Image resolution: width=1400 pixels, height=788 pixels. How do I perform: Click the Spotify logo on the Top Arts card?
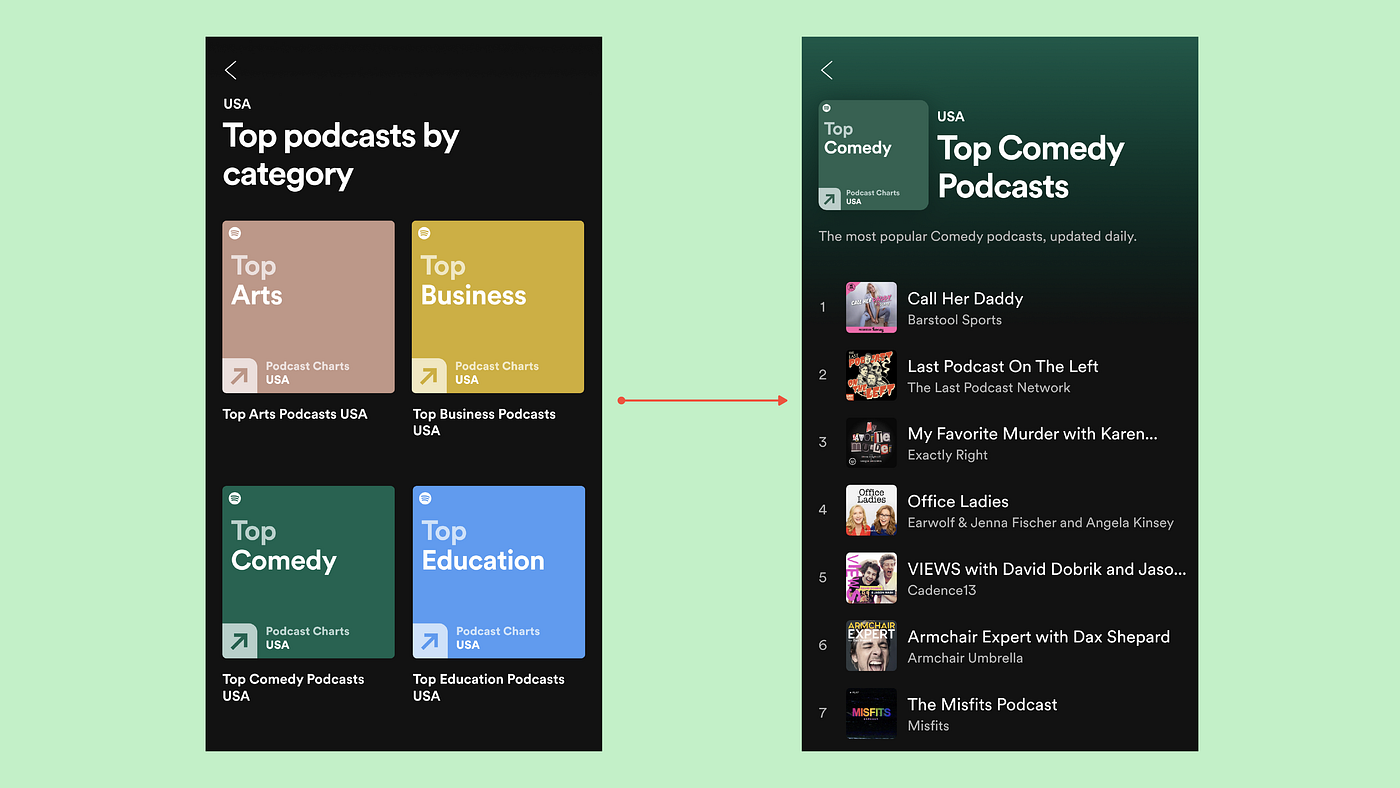pyautogui.click(x=235, y=233)
